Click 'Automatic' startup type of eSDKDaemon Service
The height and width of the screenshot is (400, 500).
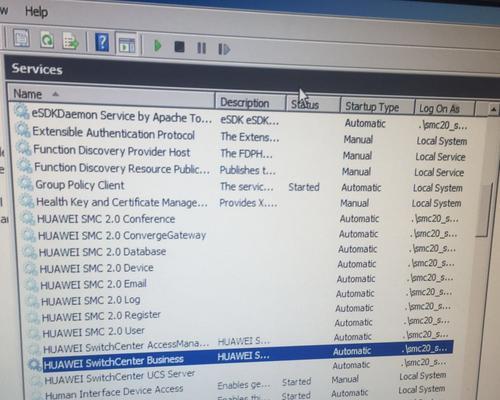365,123
